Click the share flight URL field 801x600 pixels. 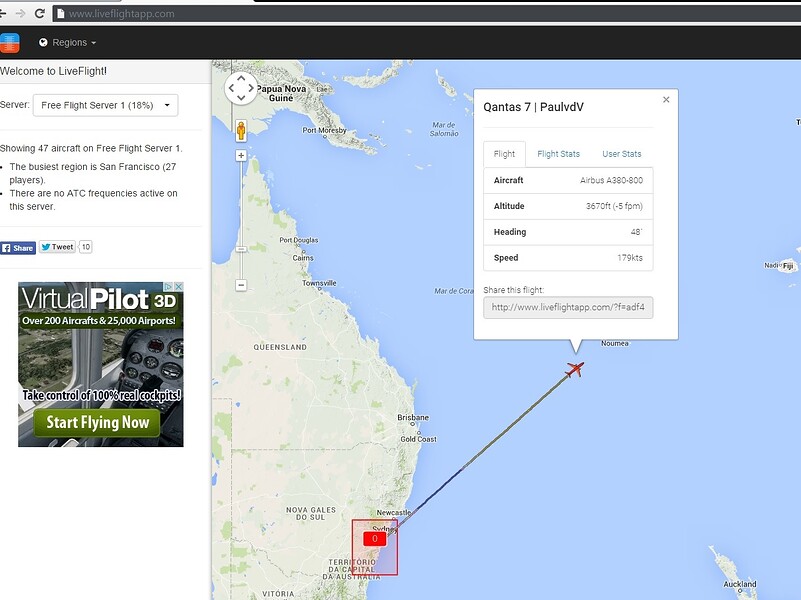pos(568,307)
